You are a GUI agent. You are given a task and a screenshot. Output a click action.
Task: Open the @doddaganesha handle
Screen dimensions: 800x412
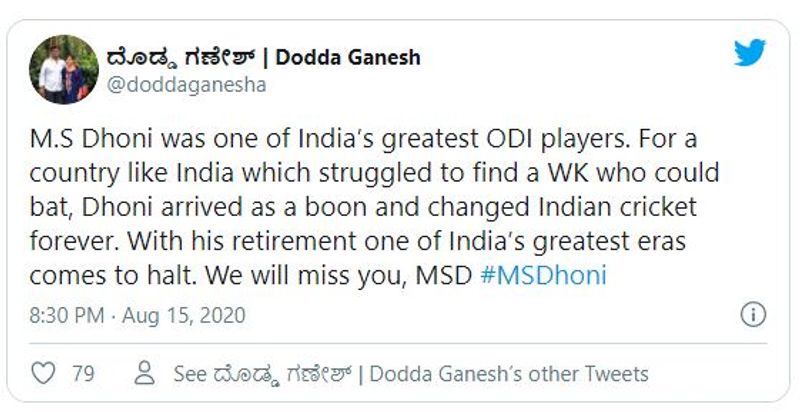186,85
